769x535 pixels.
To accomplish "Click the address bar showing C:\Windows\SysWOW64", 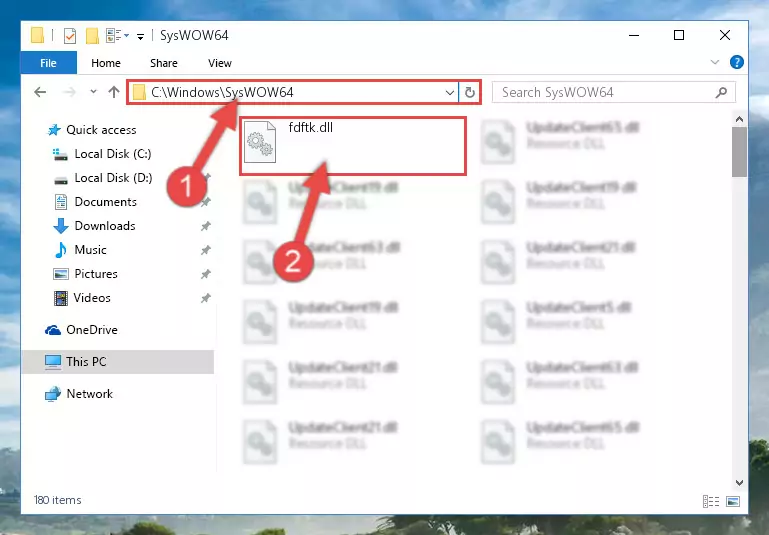I will pos(293,92).
